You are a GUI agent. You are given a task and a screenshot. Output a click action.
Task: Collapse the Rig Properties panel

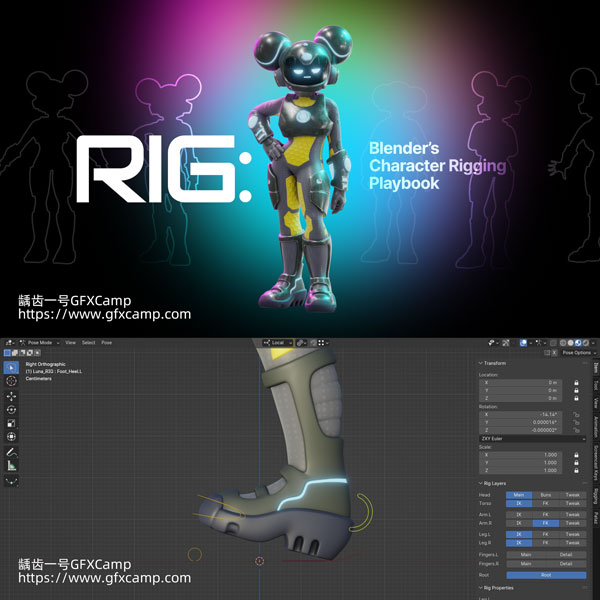[496, 588]
